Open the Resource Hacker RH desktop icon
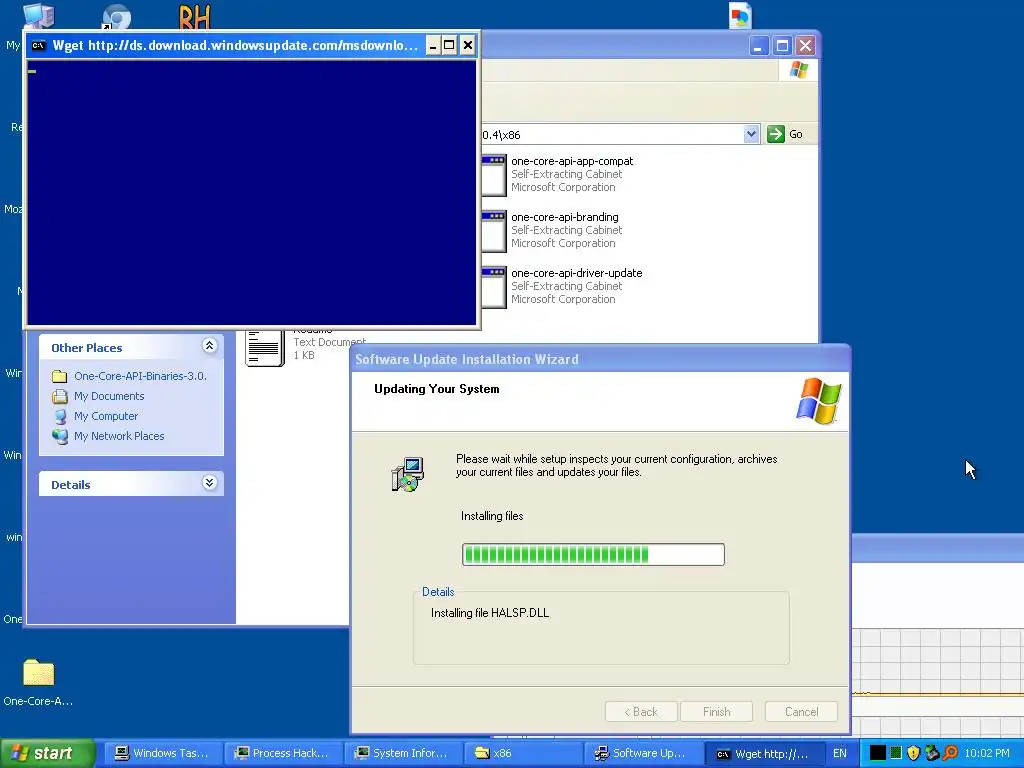 tap(194, 16)
